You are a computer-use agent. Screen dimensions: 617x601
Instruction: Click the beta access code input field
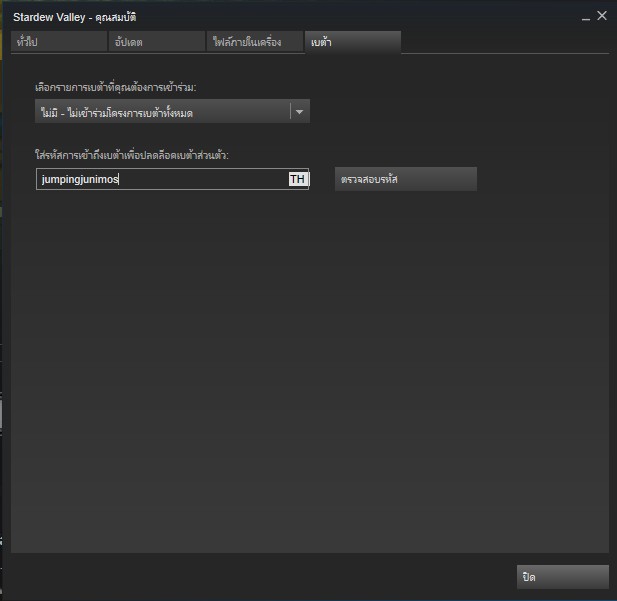(172, 179)
